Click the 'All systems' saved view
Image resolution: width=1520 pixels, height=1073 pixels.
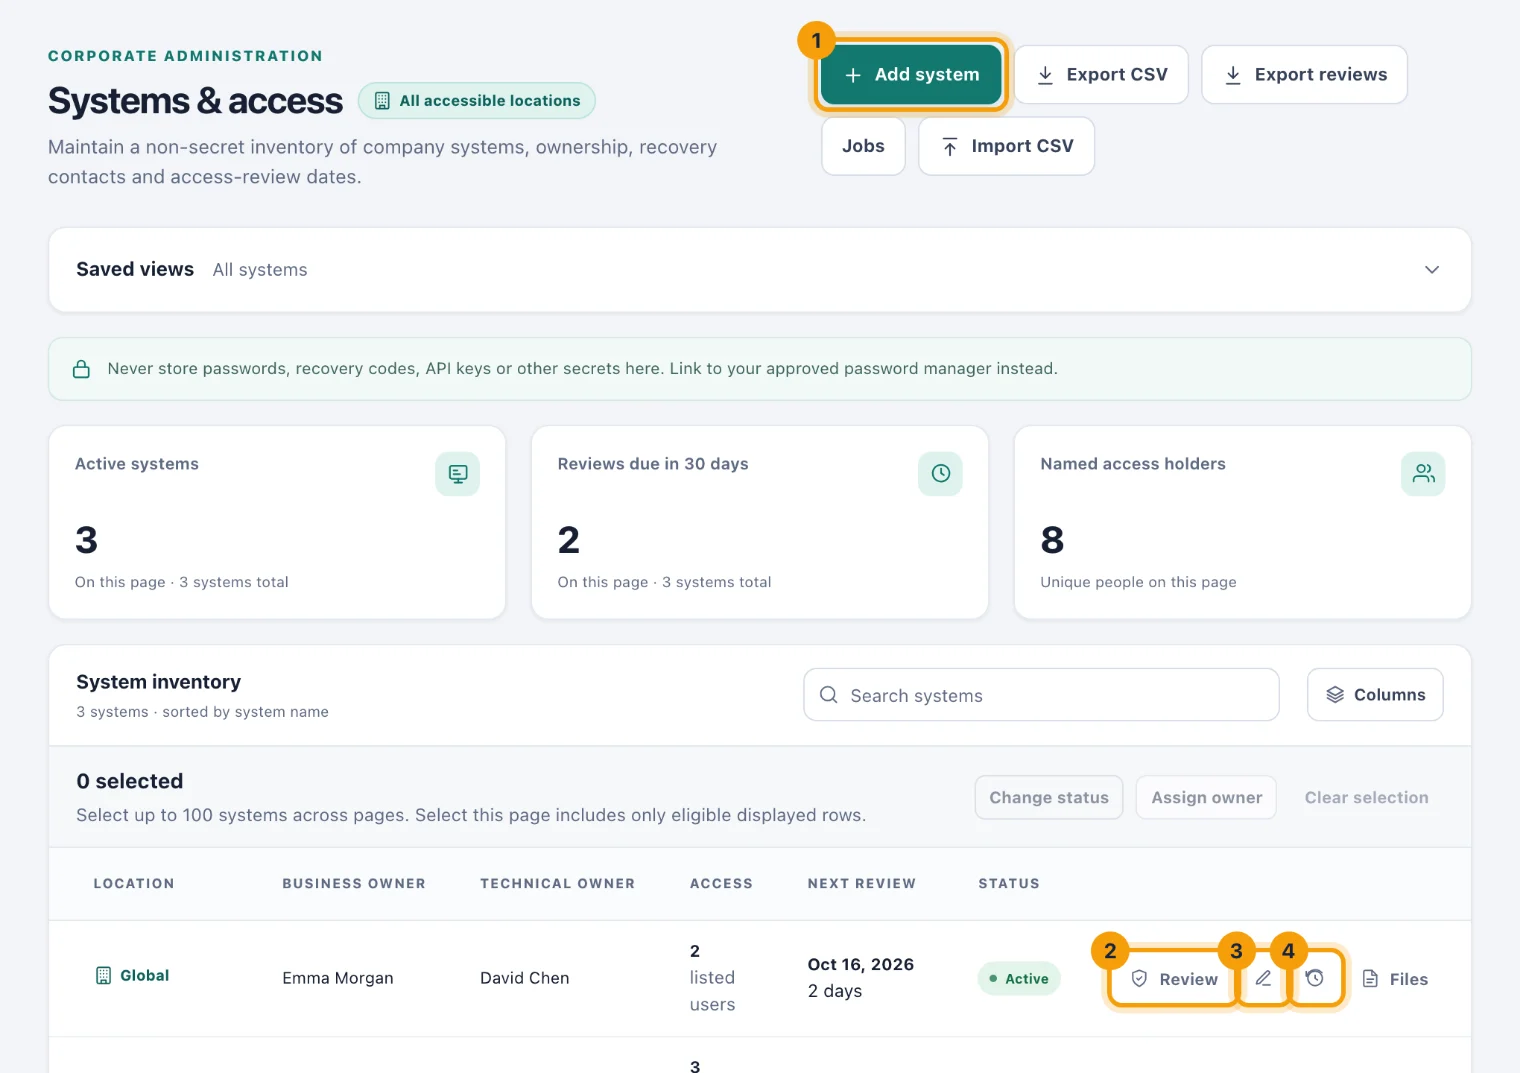tap(260, 270)
